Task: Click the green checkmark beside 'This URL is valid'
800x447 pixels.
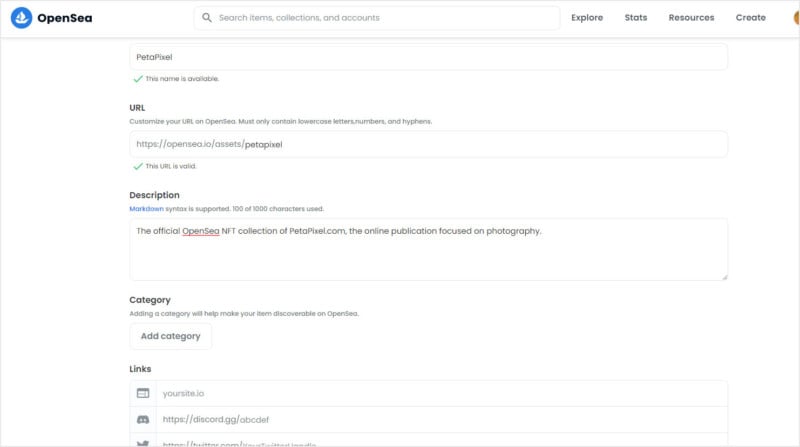Action: (138, 166)
